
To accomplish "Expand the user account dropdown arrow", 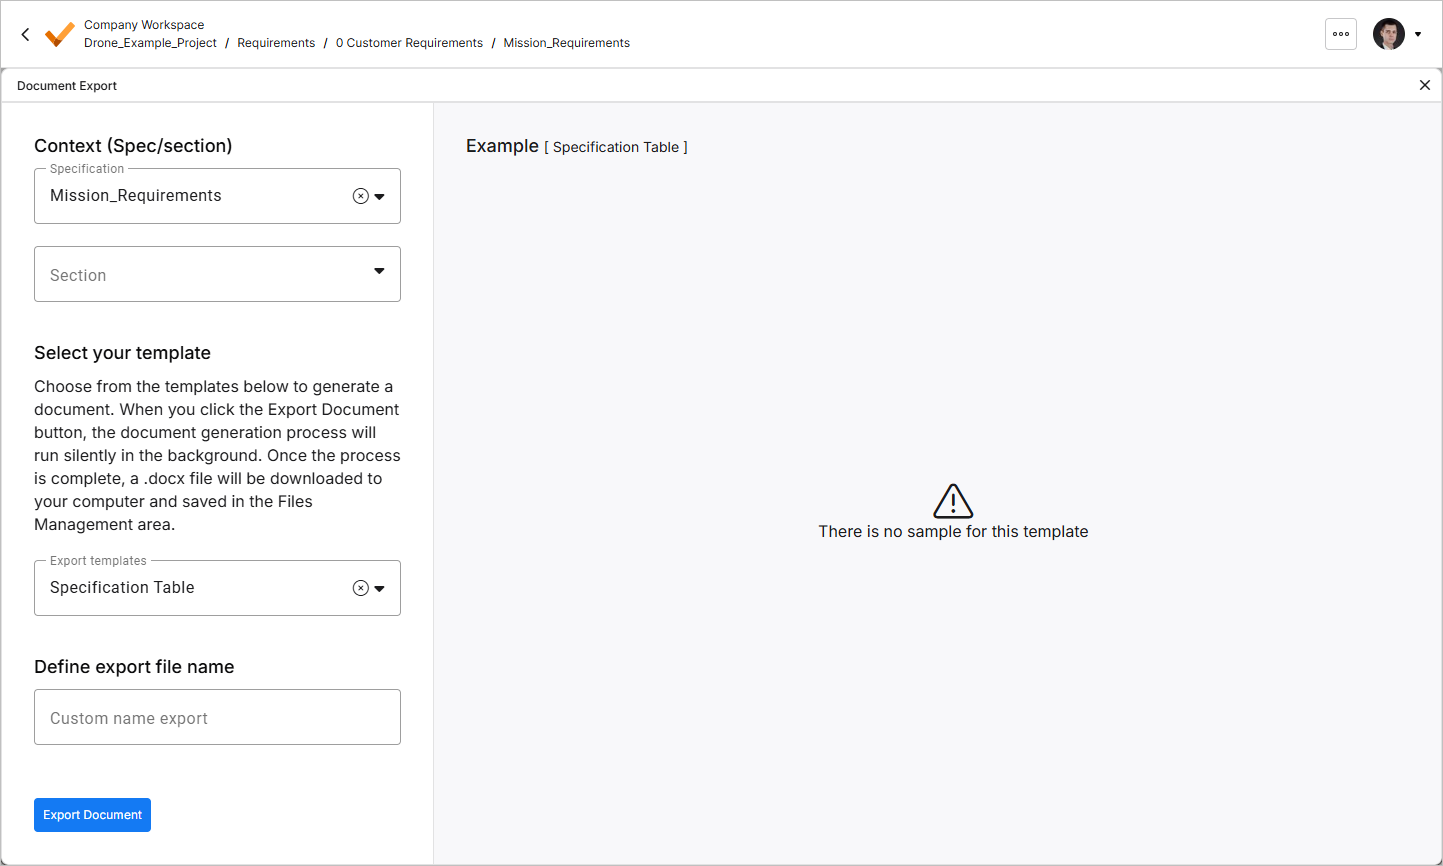I will [1418, 34].
